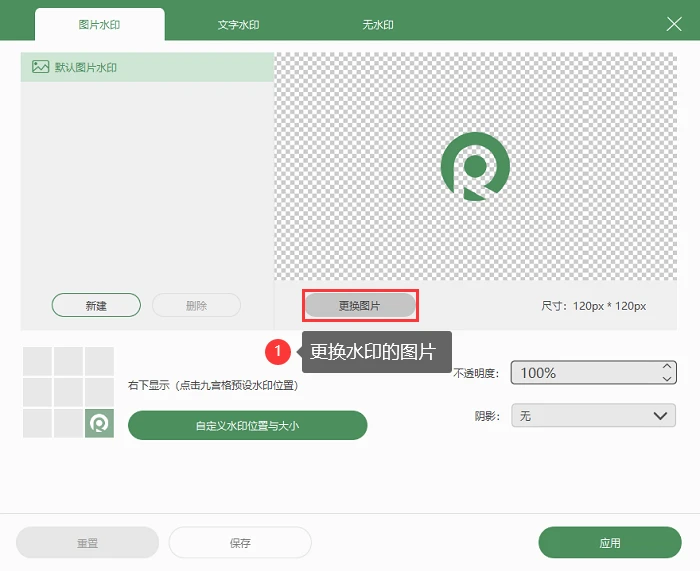Screen dimensions: 700x571
Task: Select the 图片水印 tab
Action: coord(100,25)
